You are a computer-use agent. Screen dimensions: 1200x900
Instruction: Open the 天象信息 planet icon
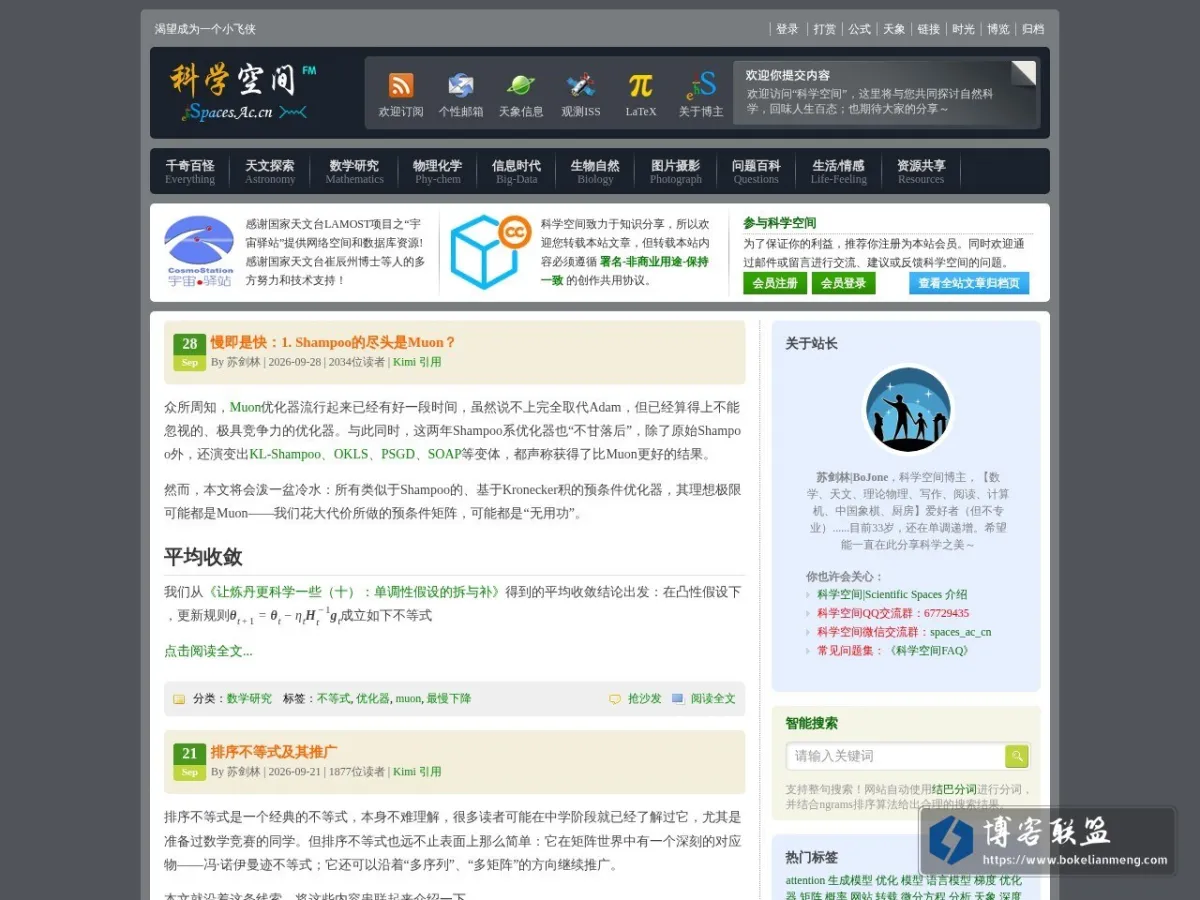click(x=521, y=86)
